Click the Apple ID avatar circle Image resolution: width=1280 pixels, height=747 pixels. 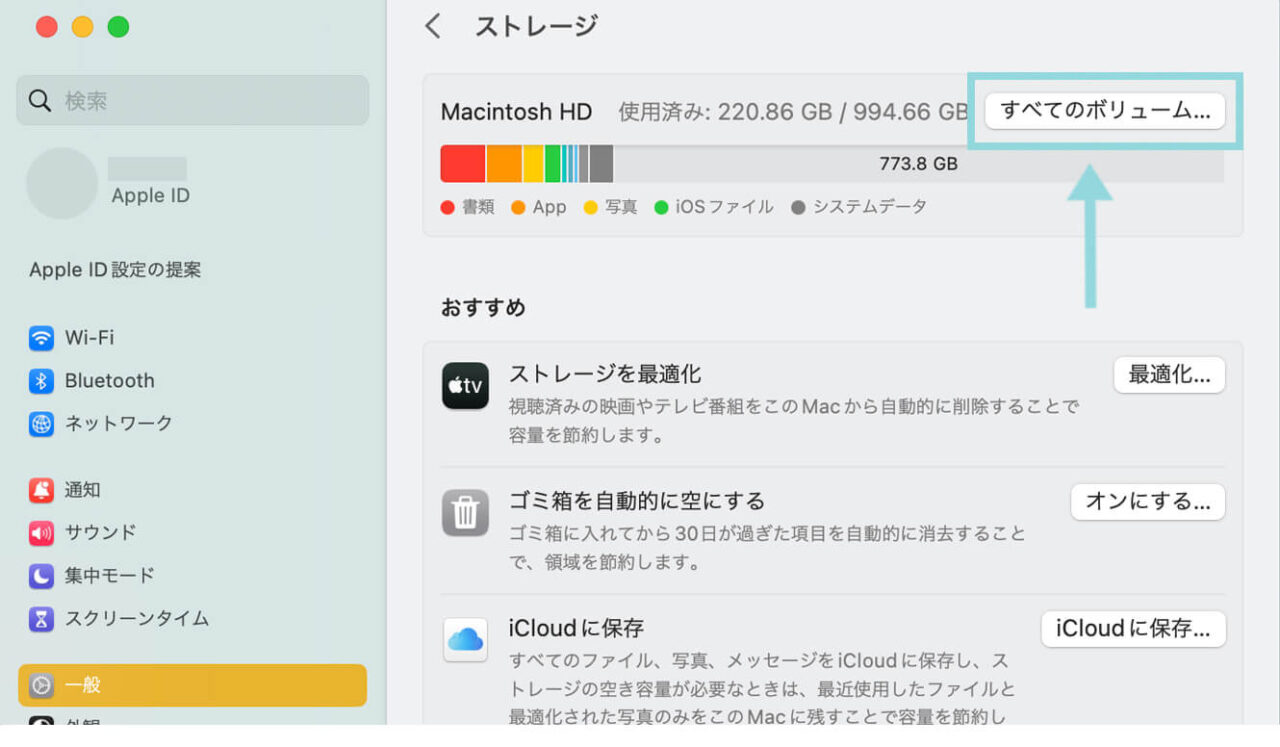point(62,183)
